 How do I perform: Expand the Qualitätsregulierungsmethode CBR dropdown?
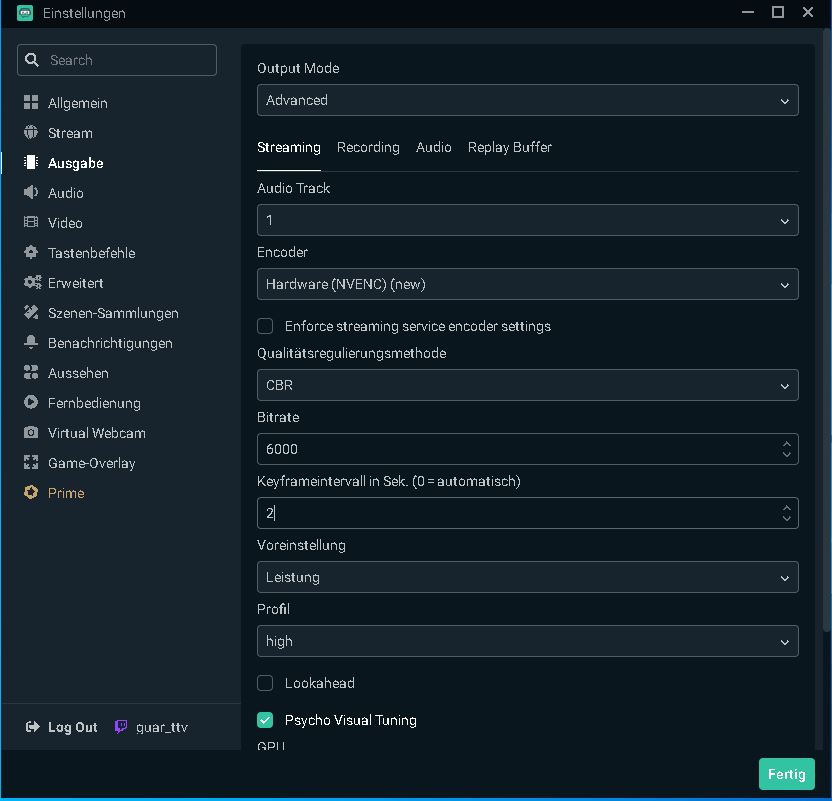click(x=527, y=385)
